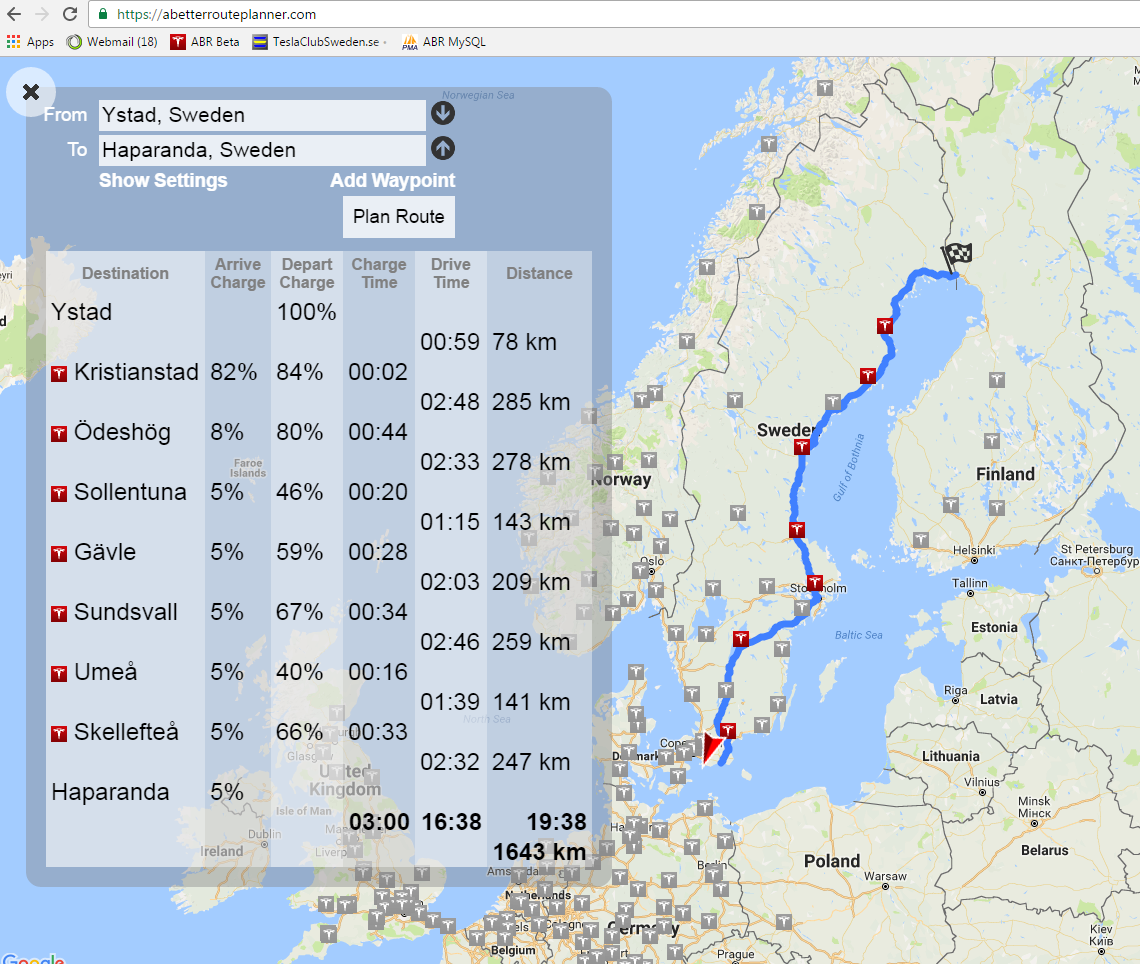Click the checkered finish flag on the map
This screenshot has height=964, width=1140.
coord(957,257)
